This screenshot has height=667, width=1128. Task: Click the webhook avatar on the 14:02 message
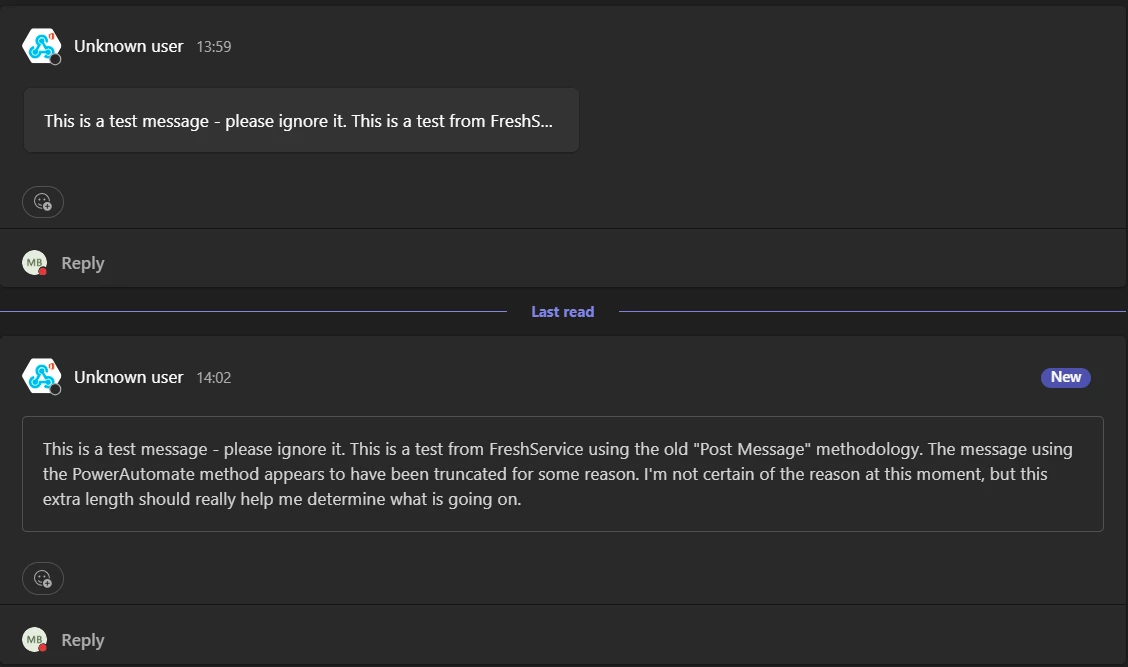coord(41,376)
